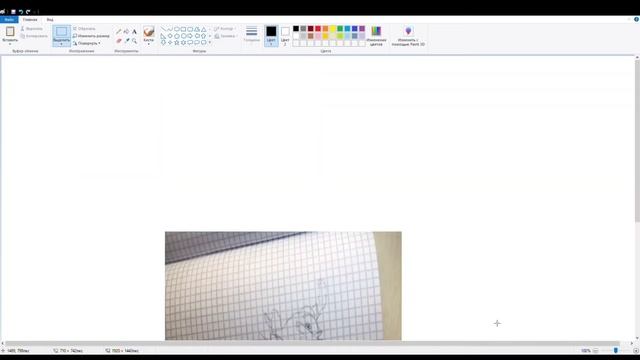This screenshot has width=640, height=360.
Task: Expand the Shapes gallery more arrow
Action: pyautogui.click(x=210, y=42)
